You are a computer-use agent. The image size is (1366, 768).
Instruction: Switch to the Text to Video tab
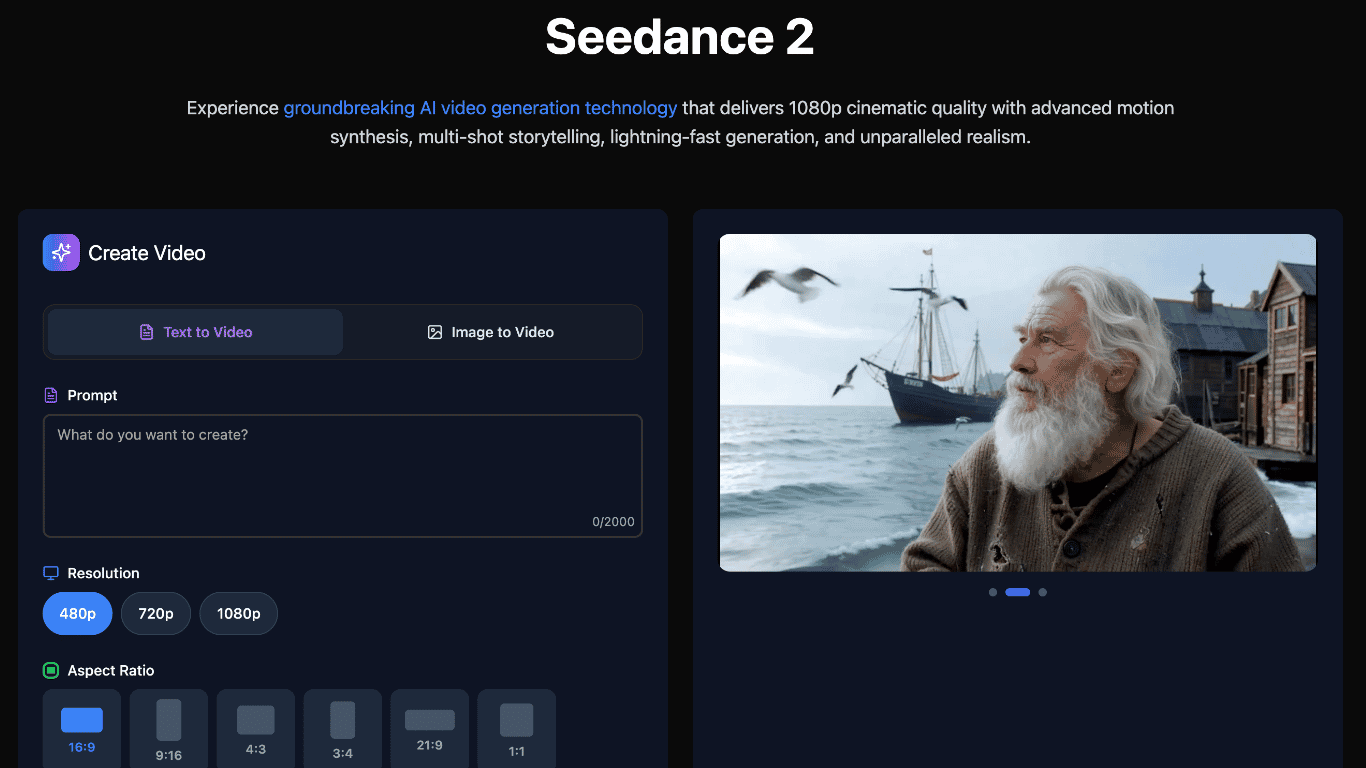194,331
